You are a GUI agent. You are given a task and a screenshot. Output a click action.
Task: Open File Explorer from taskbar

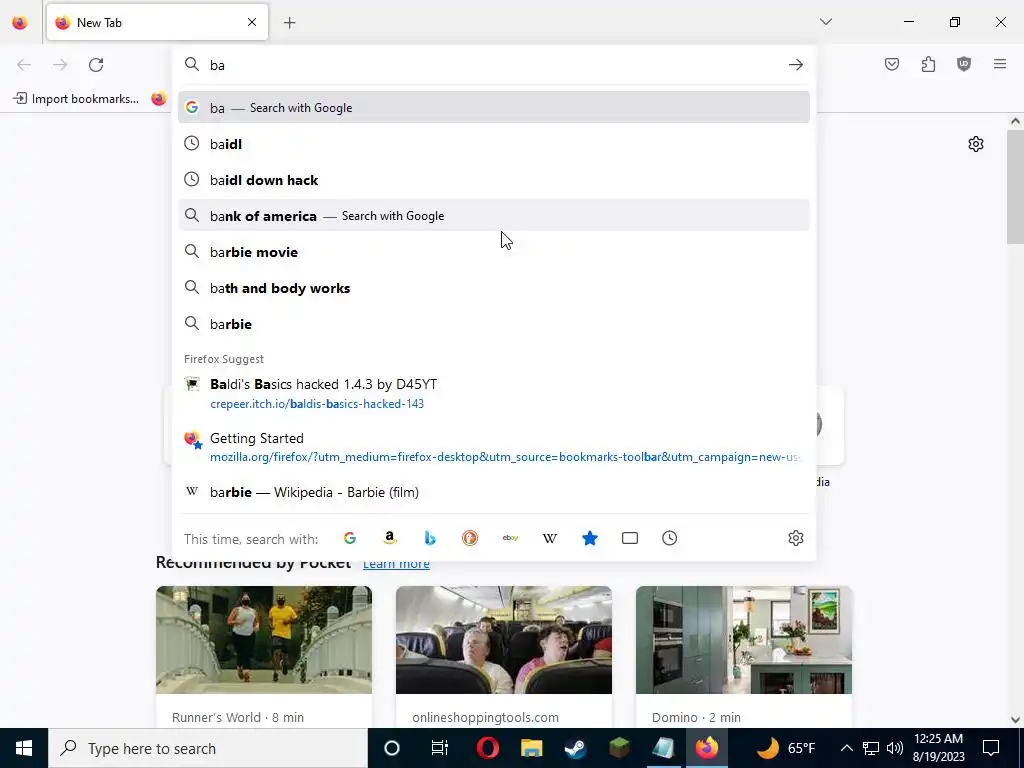click(531, 748)
